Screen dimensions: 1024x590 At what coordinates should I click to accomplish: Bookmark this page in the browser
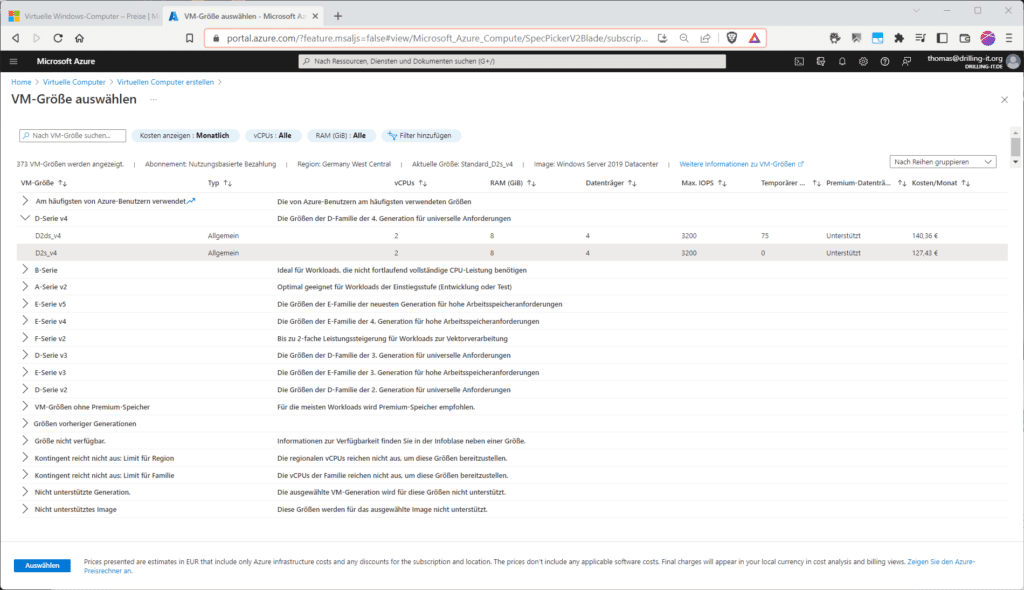coord(189,38)
